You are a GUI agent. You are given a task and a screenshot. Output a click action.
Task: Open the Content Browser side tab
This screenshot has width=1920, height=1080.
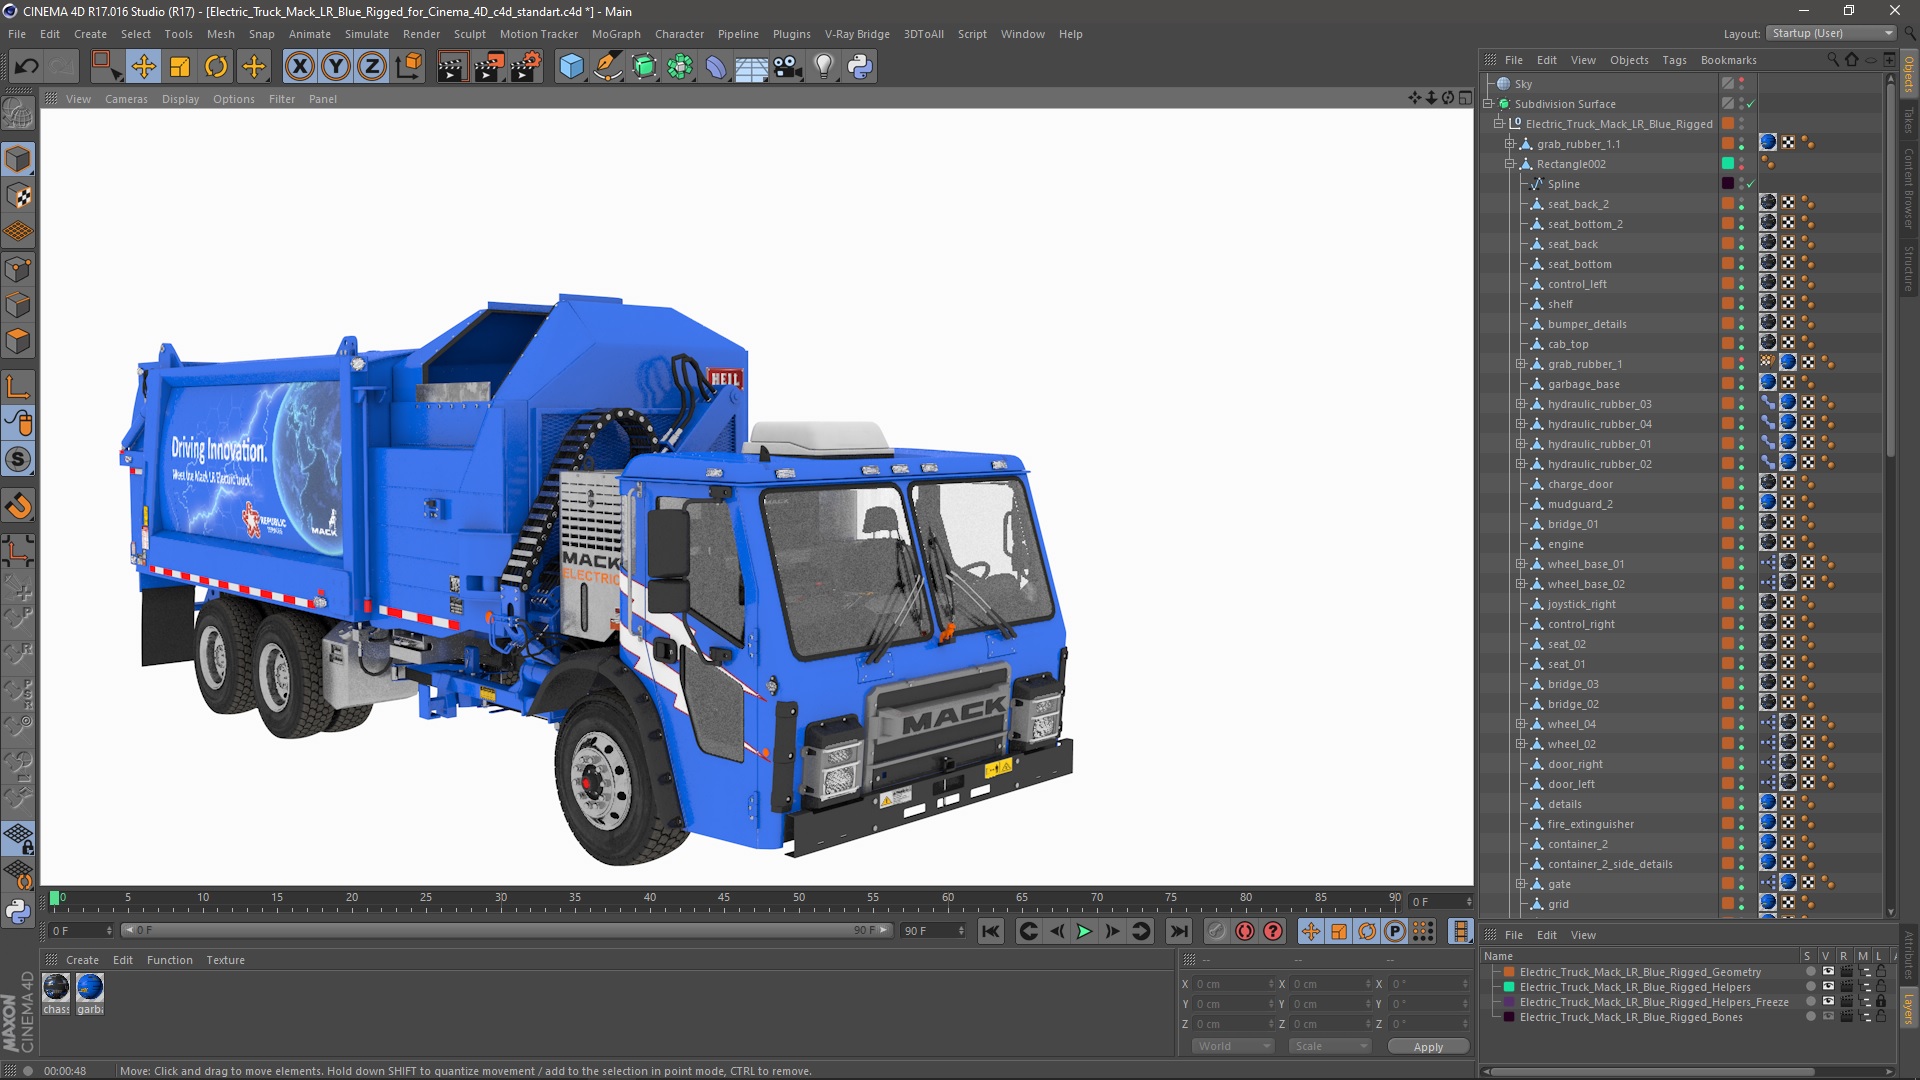[1909, 189]
